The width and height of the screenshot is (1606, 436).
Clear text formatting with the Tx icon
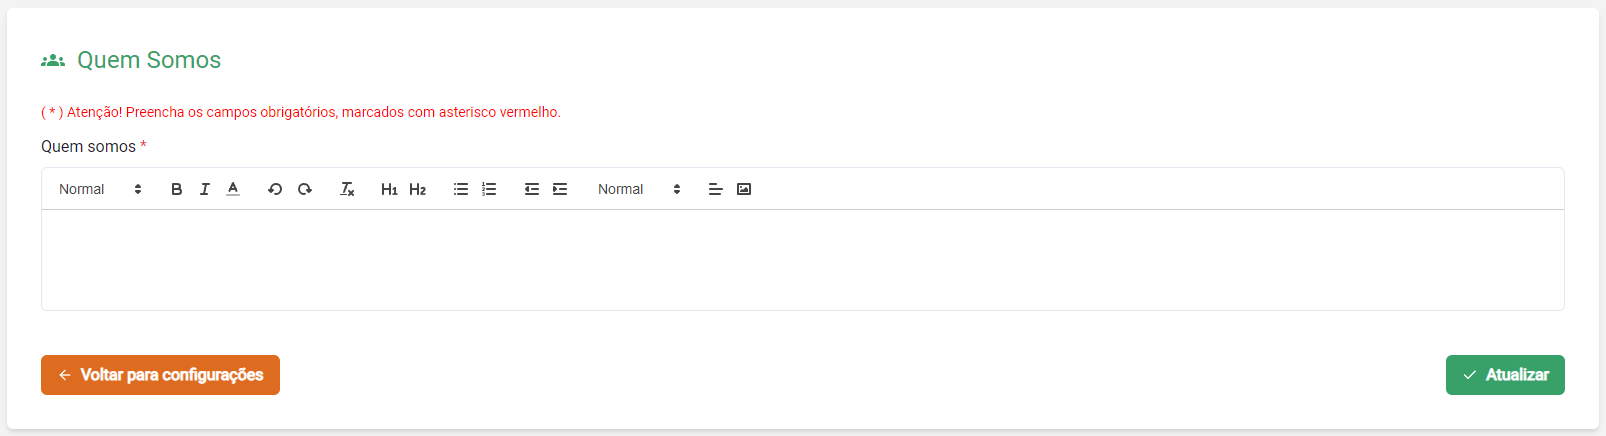point(347,189)
